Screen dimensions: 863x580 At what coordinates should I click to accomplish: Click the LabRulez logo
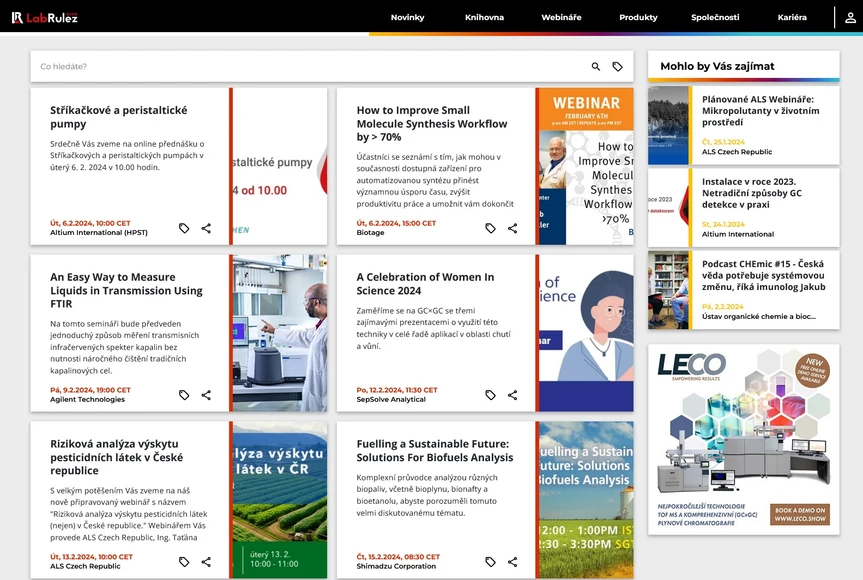point(44,16)
